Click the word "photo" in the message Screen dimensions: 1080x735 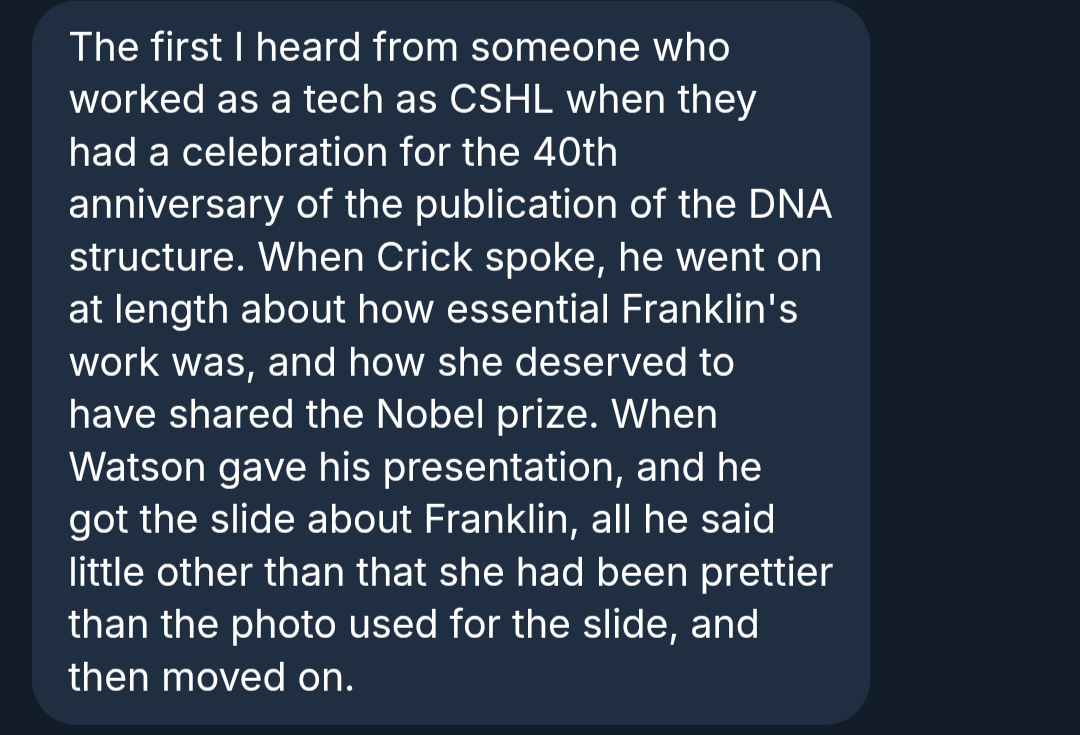pos(284,625)
